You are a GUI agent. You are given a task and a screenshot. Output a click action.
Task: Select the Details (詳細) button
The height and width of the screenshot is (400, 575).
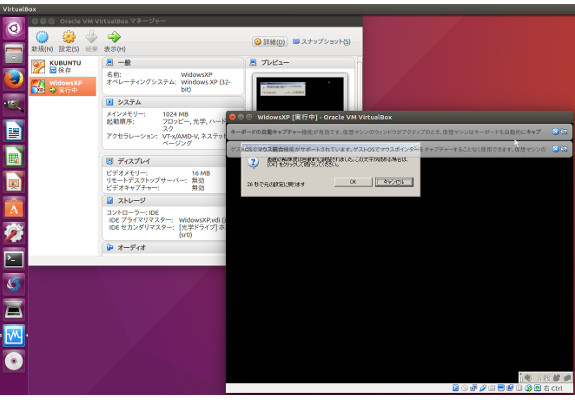click(x=270, y=42)
